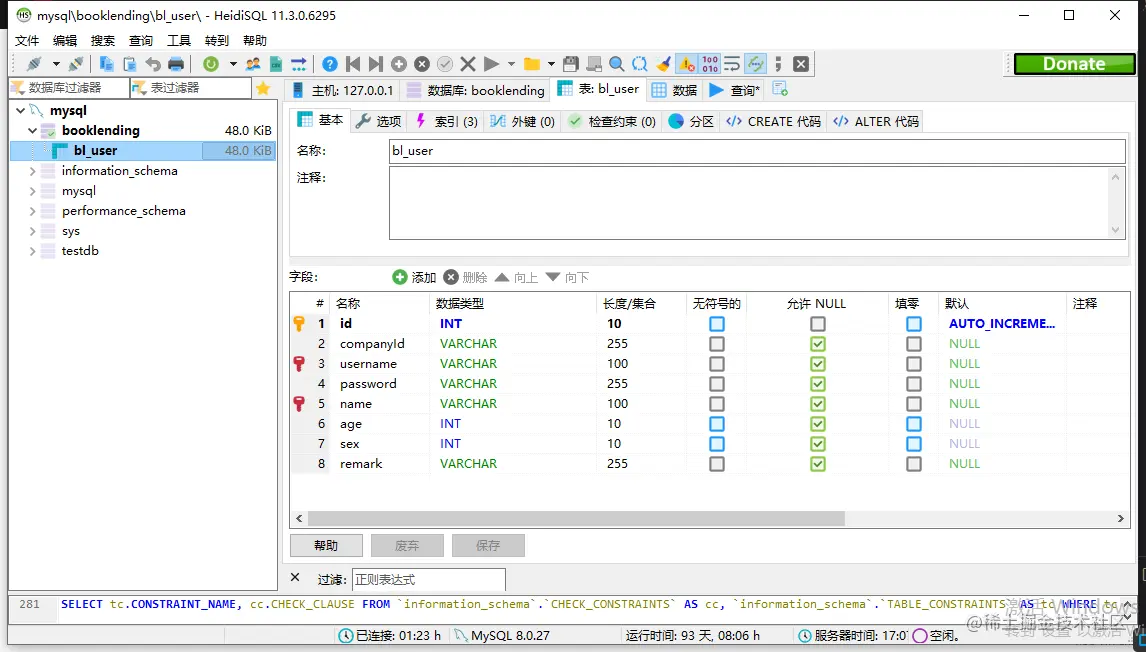1146x652 pixels.
Task: Open the session manager dropdown arrow
Action: click(56, 64)
